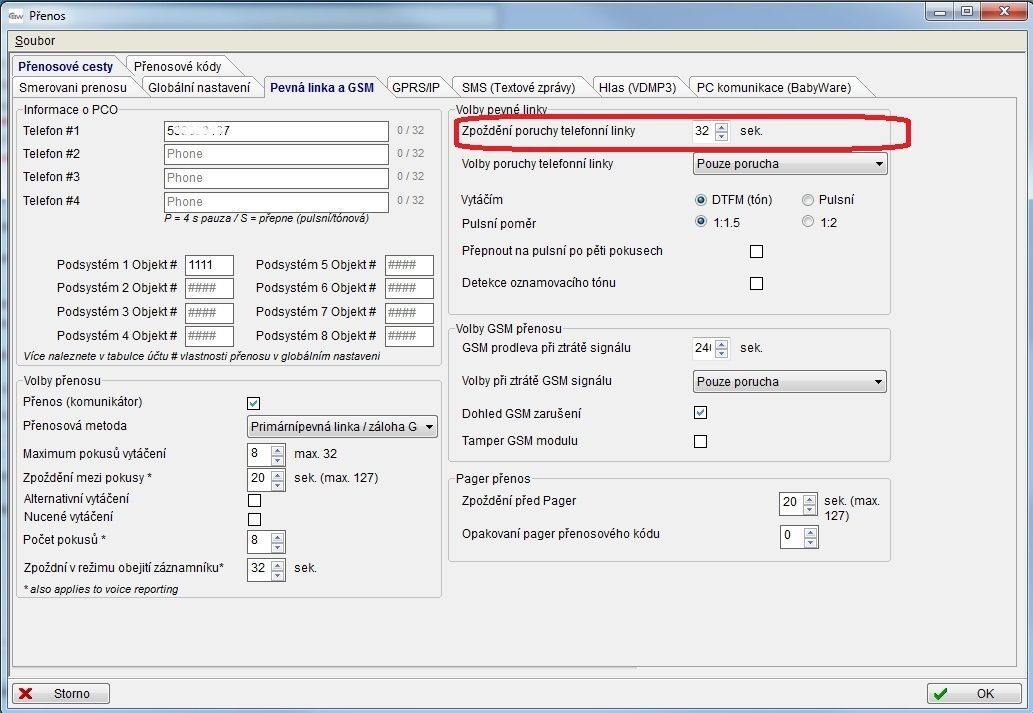This screenshot has width=1033, height=713.
Task: Enable Detekce oznamovacího tónu checkbox
Action: tap(756, 283)
